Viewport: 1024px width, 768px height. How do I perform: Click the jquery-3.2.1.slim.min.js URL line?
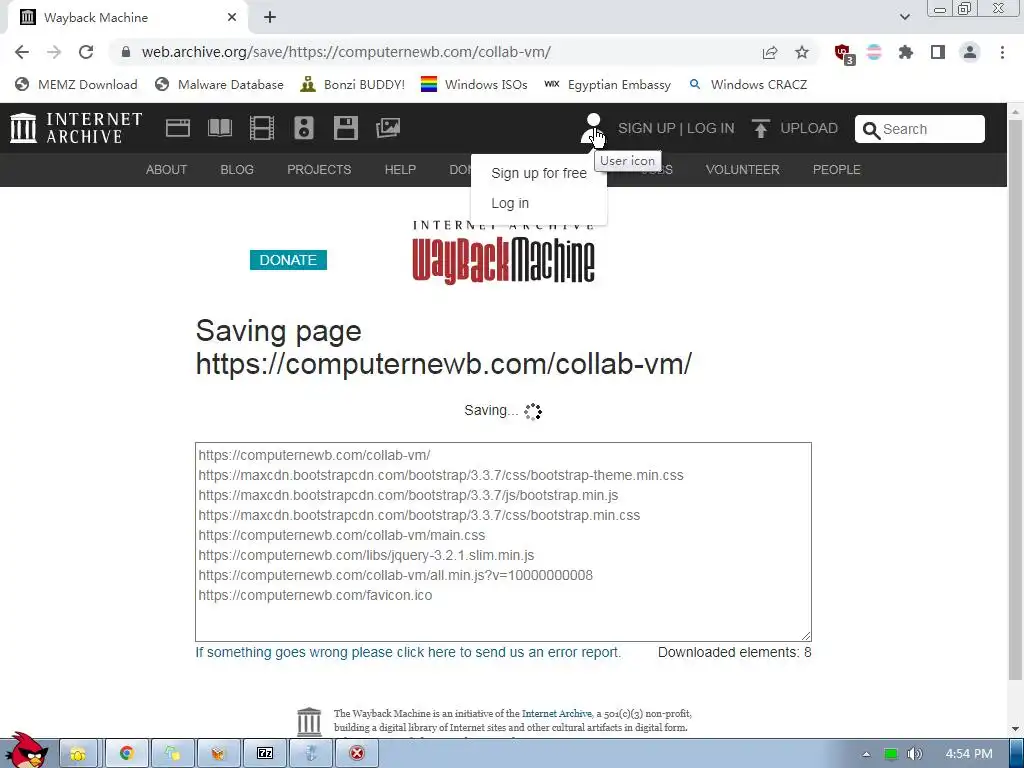click(366, 555)
